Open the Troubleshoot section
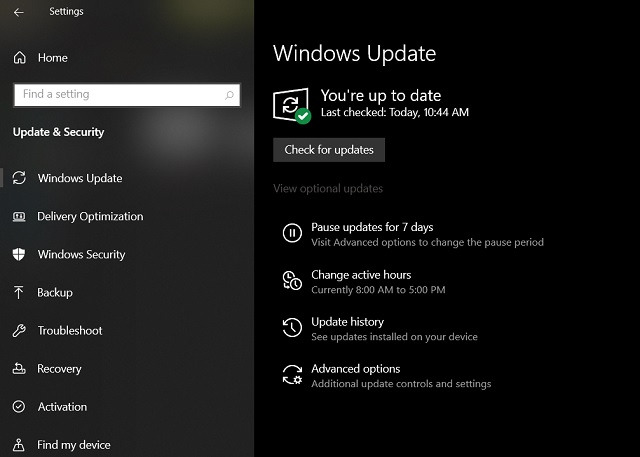This screenshot has height=457, width=640. [x=70, y=331]
